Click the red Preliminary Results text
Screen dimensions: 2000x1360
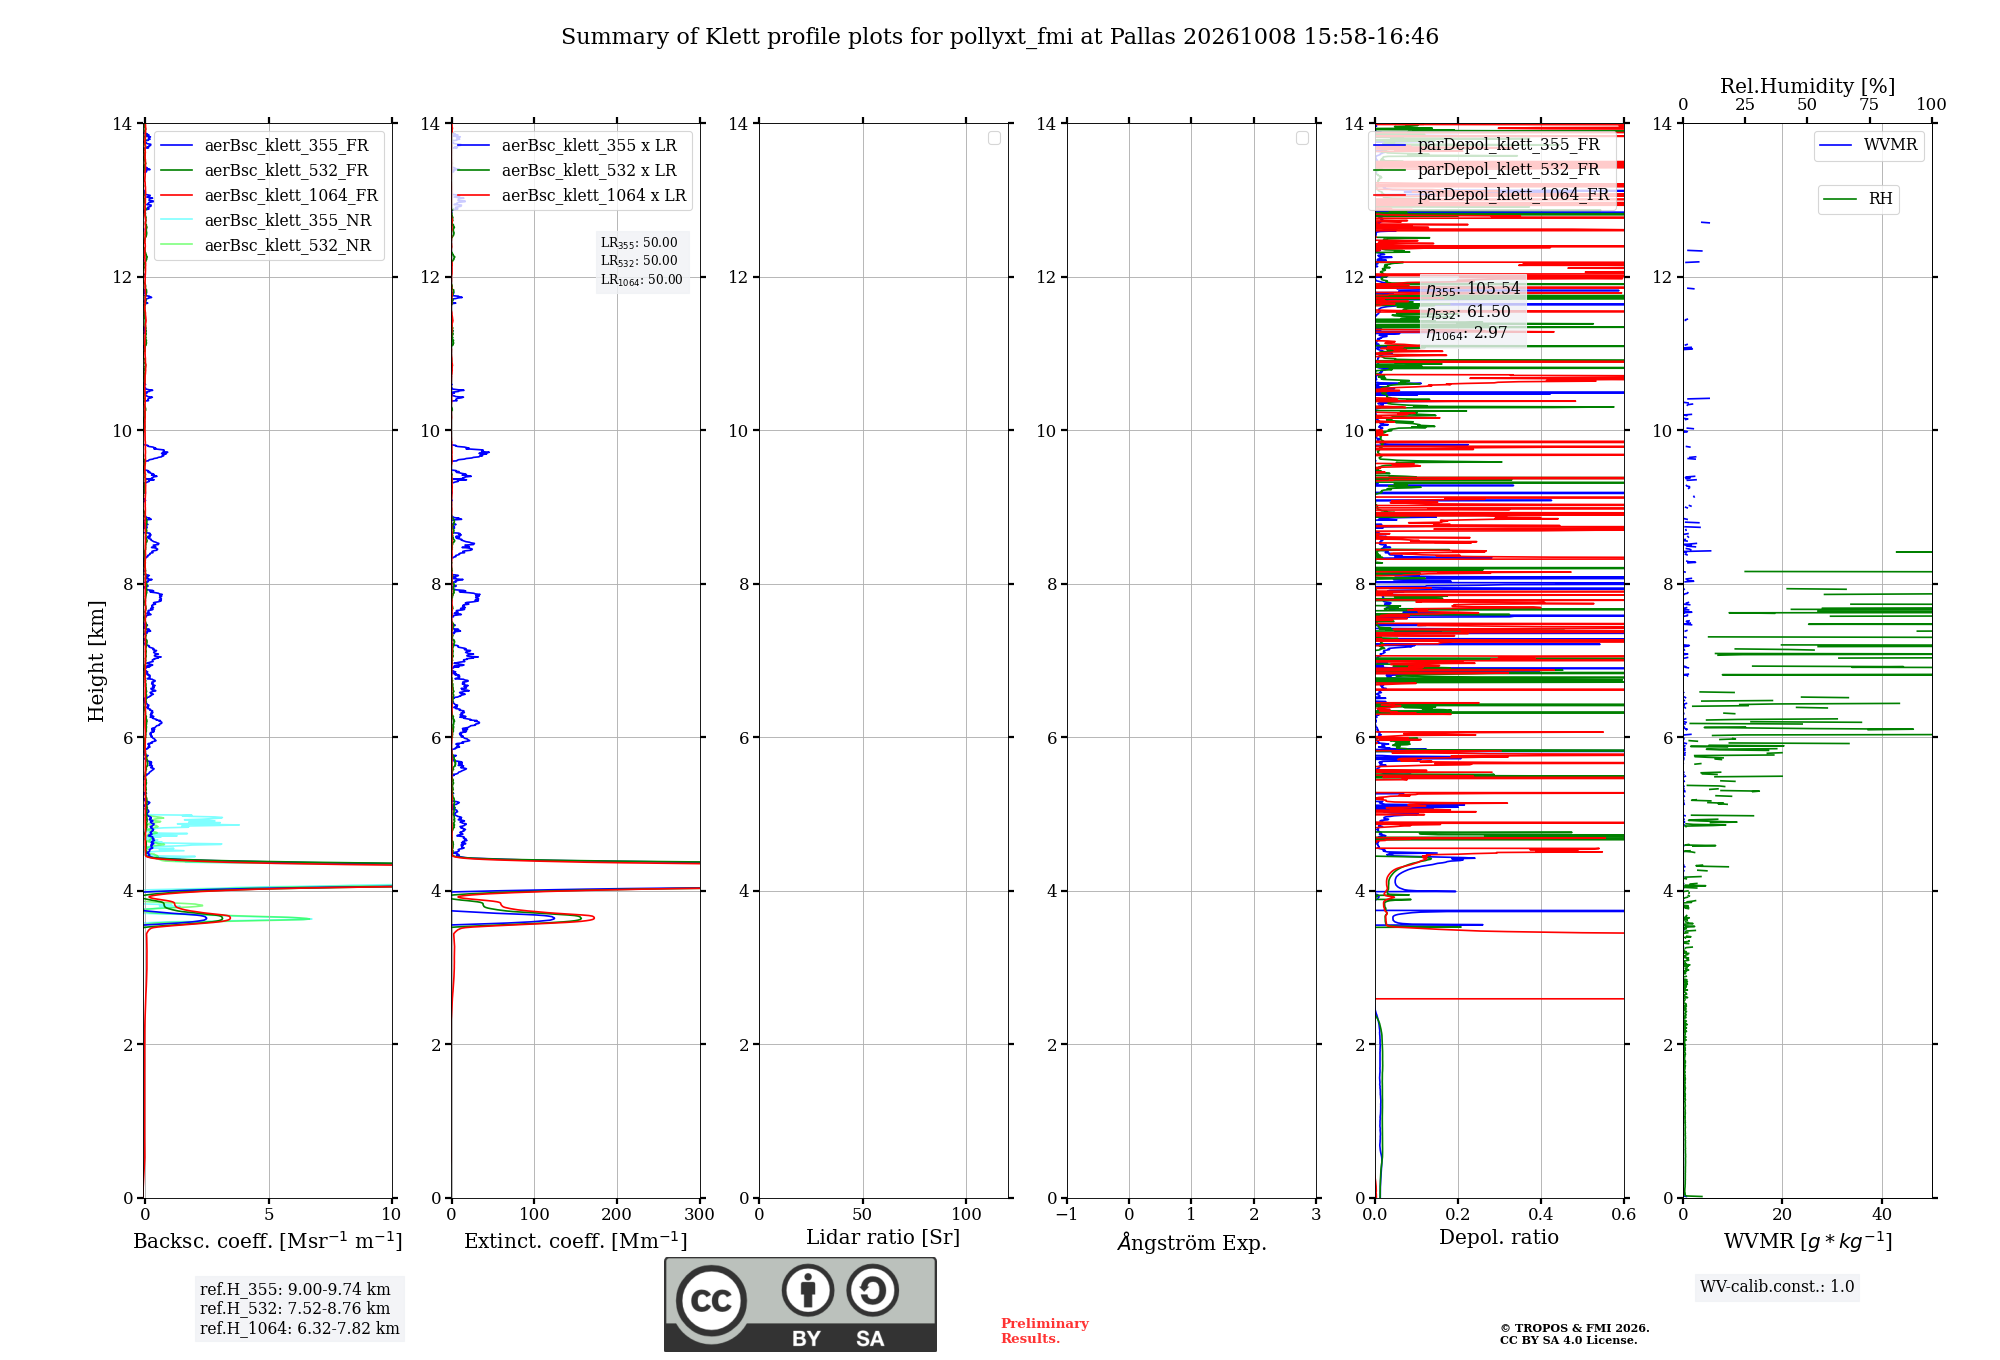[1045, 1331]
